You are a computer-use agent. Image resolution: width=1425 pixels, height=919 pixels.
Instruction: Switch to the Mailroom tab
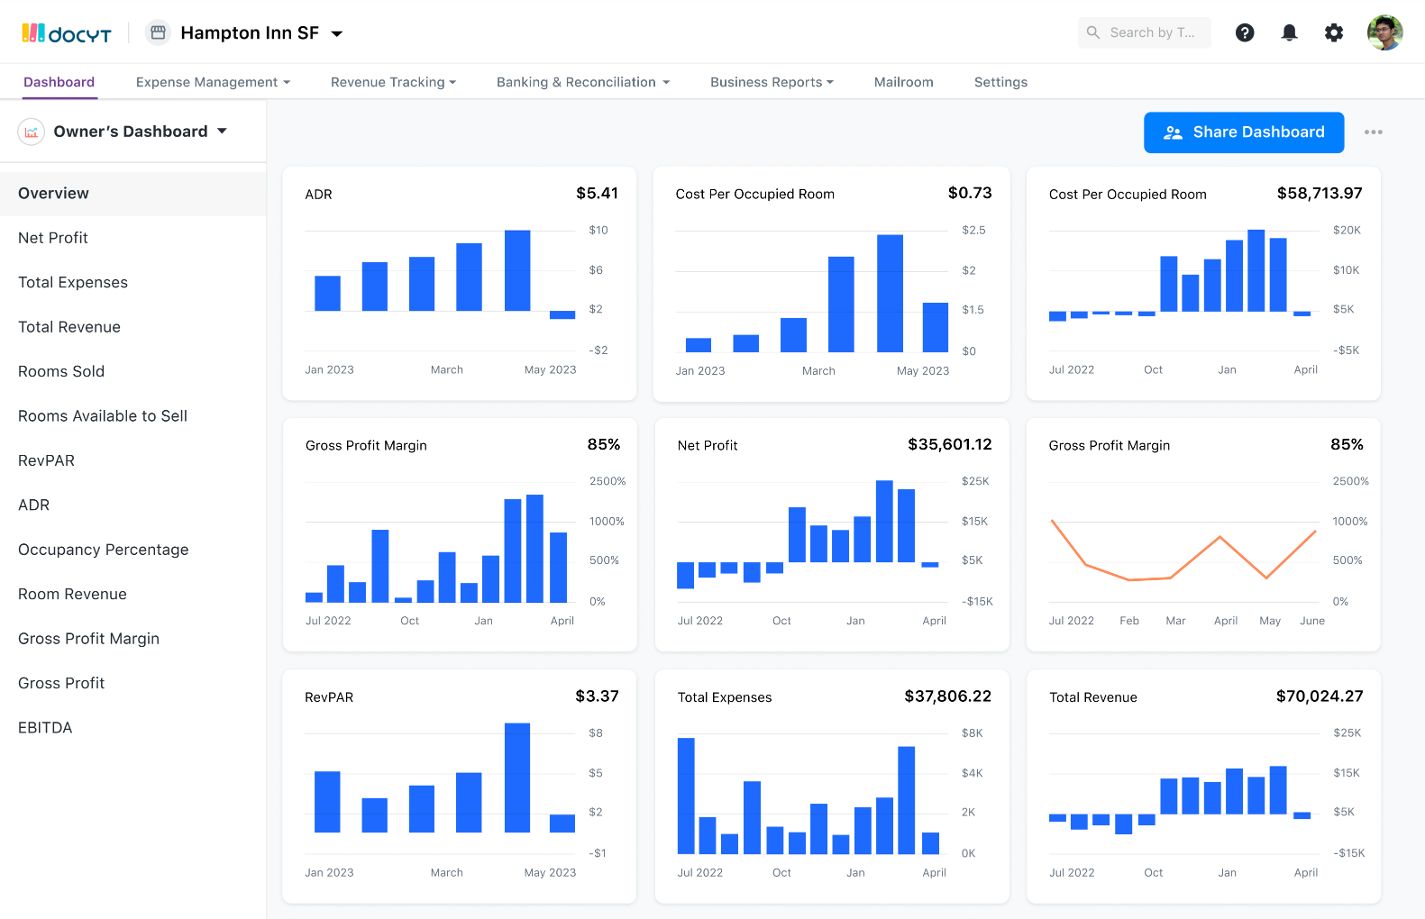(x=904, y=82)
